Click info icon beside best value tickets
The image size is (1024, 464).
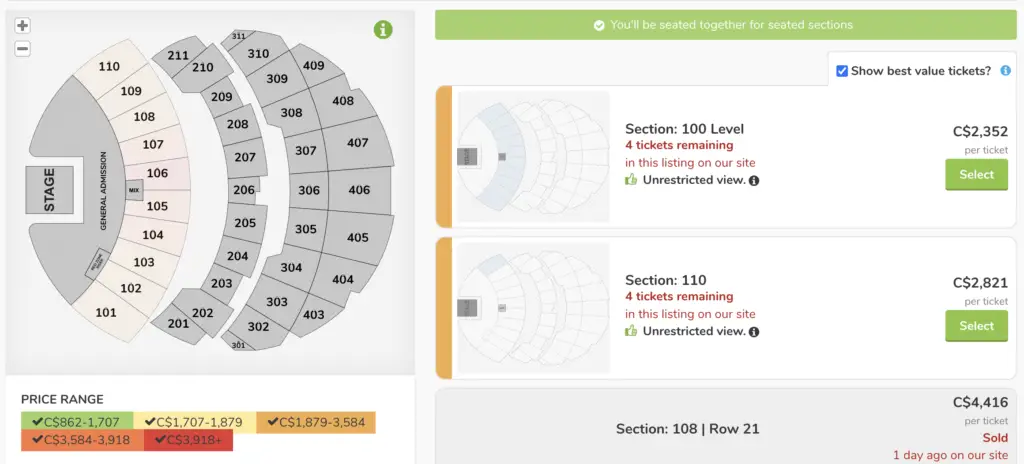tap(1006, 71)
